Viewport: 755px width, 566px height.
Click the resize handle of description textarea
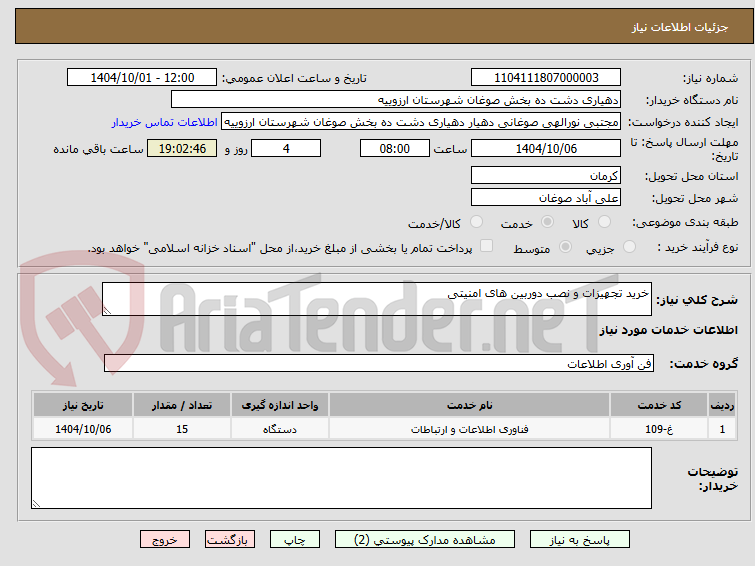[x=107, y=311]
